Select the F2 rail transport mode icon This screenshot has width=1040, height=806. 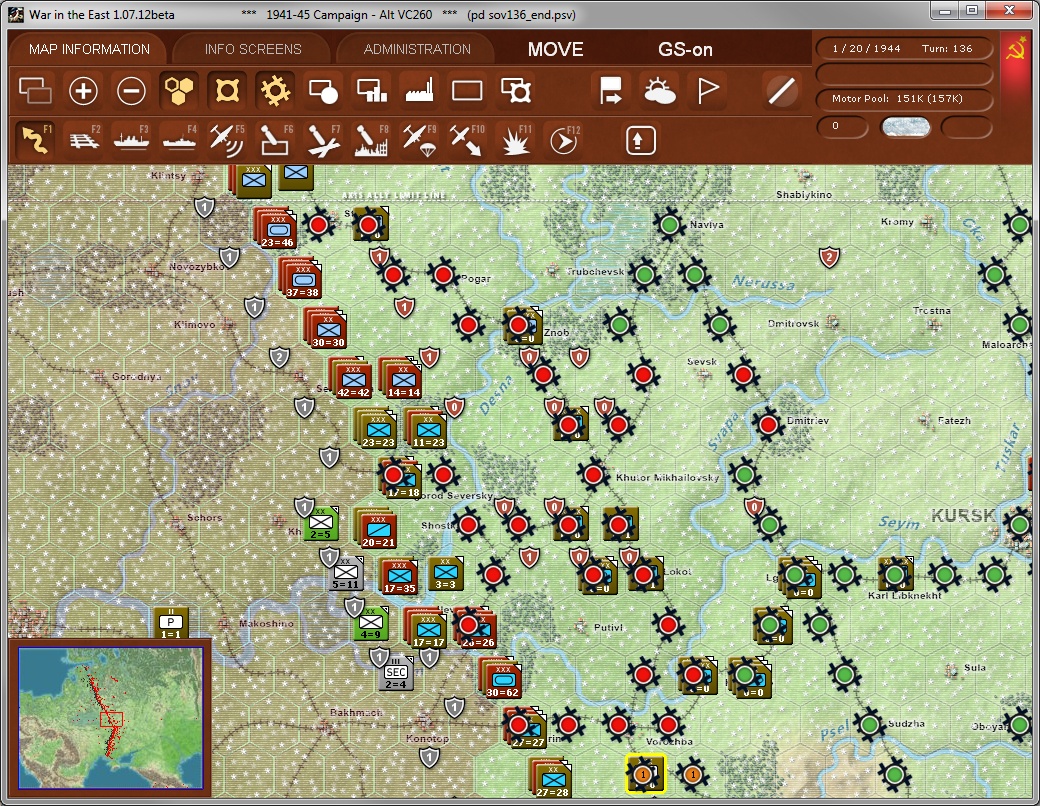tap(85, 139)
